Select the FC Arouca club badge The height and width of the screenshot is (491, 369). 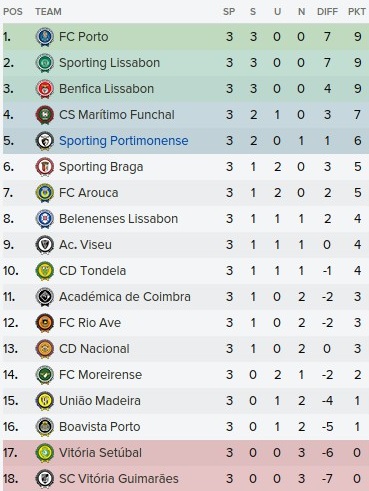coord(45,193)
